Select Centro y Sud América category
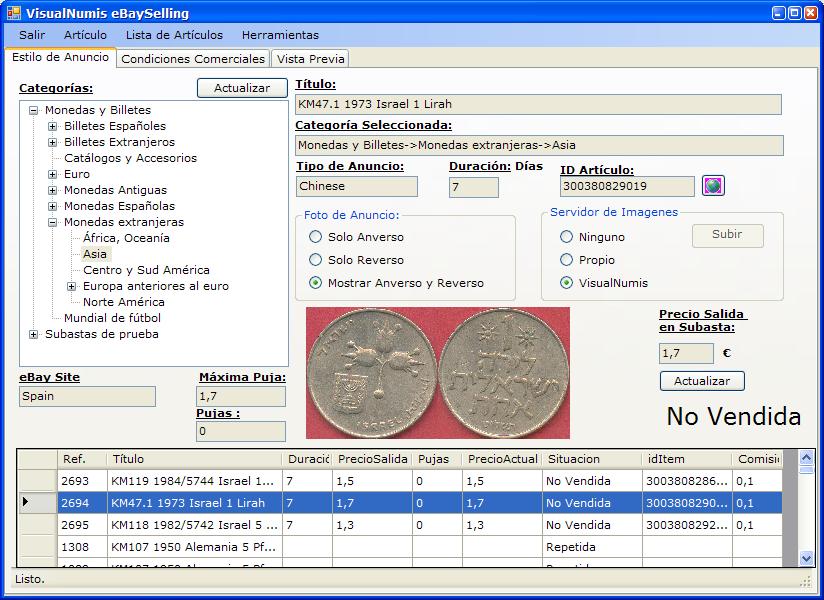 [x=146, y=270]
